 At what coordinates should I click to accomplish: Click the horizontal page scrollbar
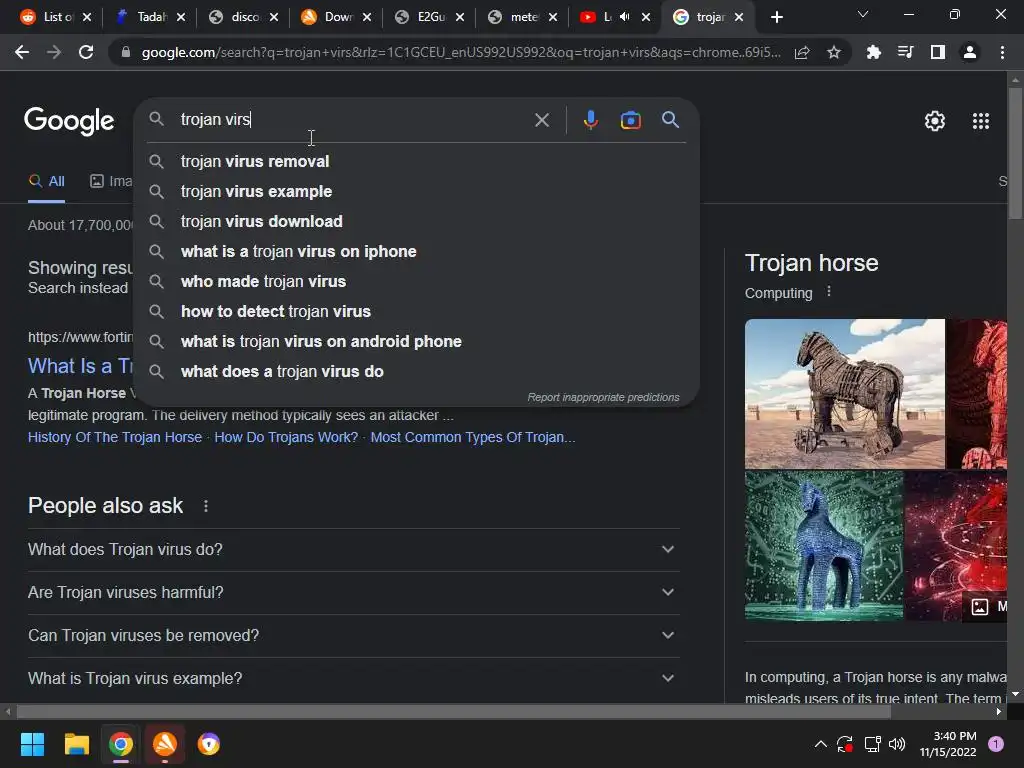coord(453,712)
